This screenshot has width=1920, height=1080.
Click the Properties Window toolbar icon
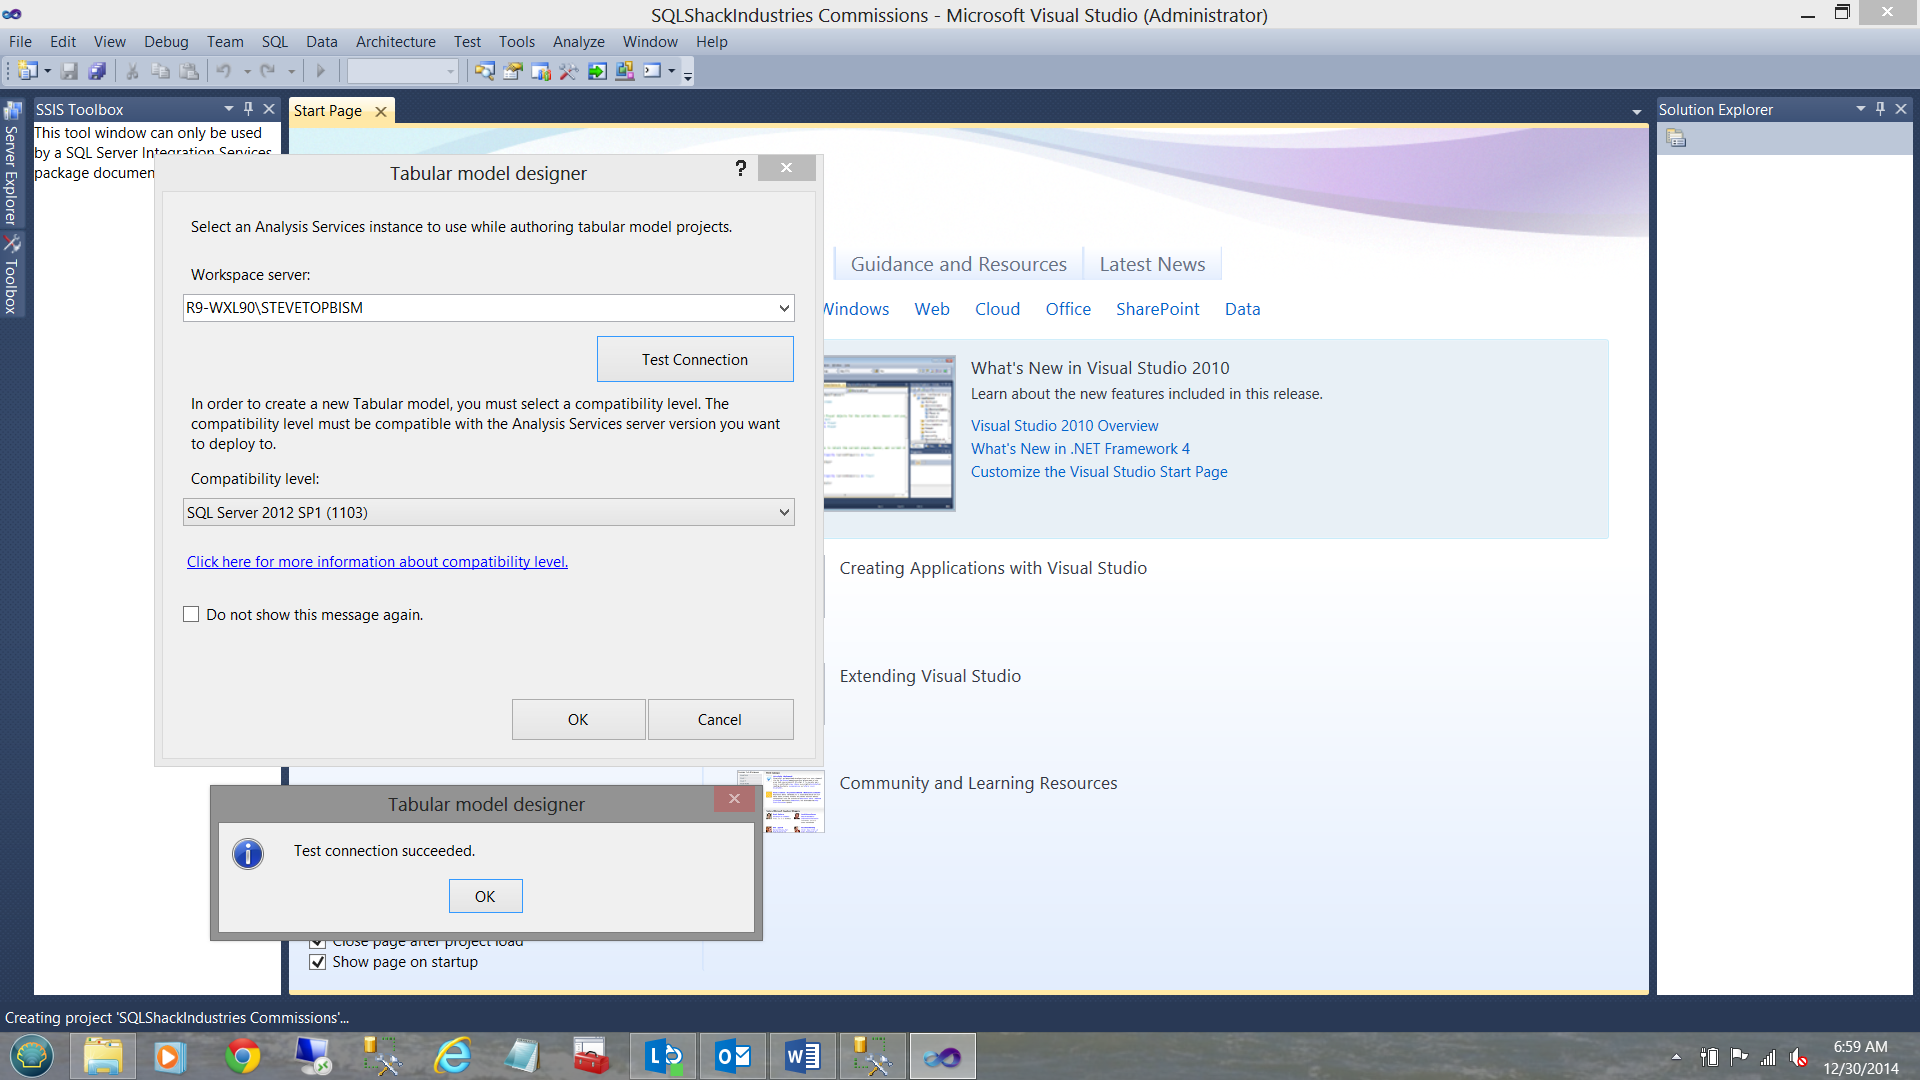tap(513, 71)
